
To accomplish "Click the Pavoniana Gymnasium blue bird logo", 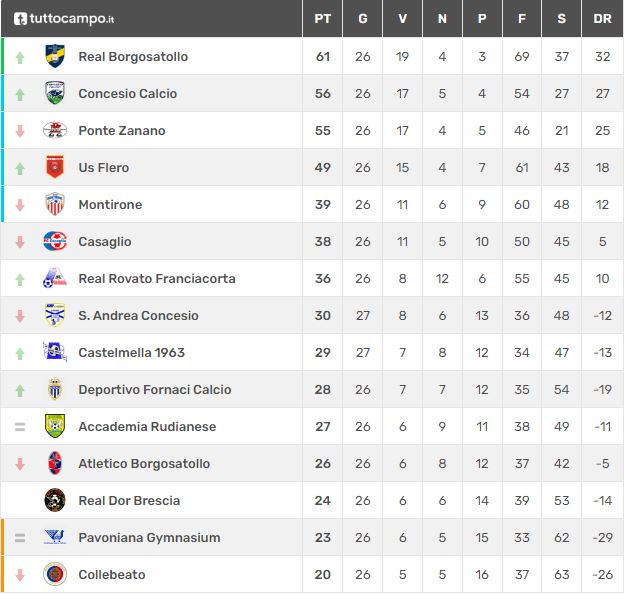I will 55,537.
